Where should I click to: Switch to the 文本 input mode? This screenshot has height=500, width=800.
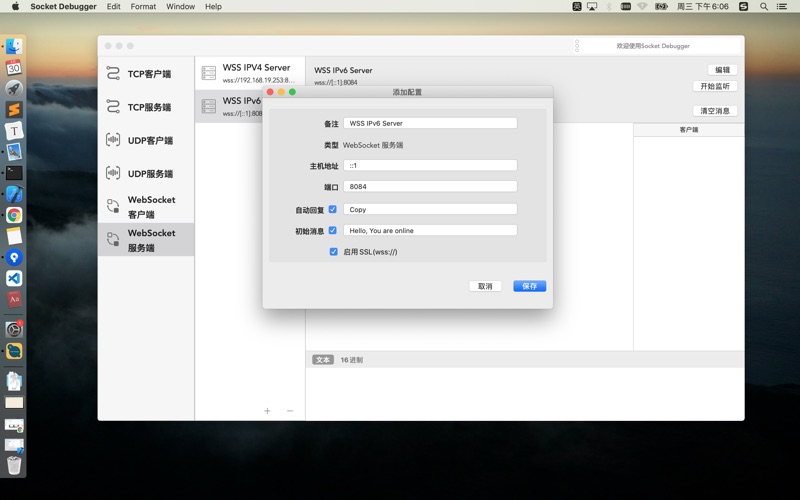click(x=323, y=360)
